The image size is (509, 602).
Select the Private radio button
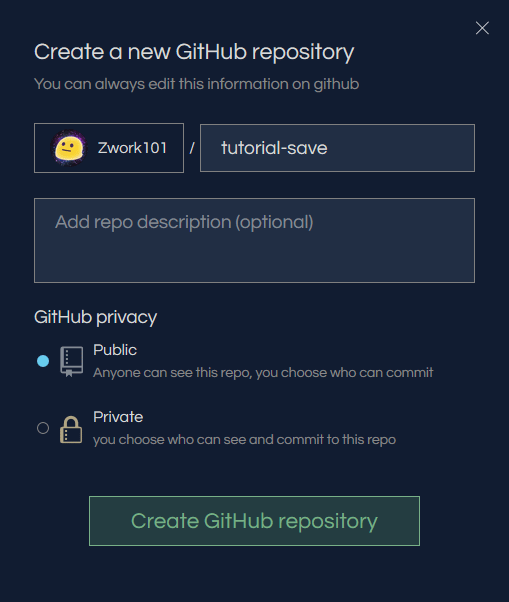coord(43,428)
